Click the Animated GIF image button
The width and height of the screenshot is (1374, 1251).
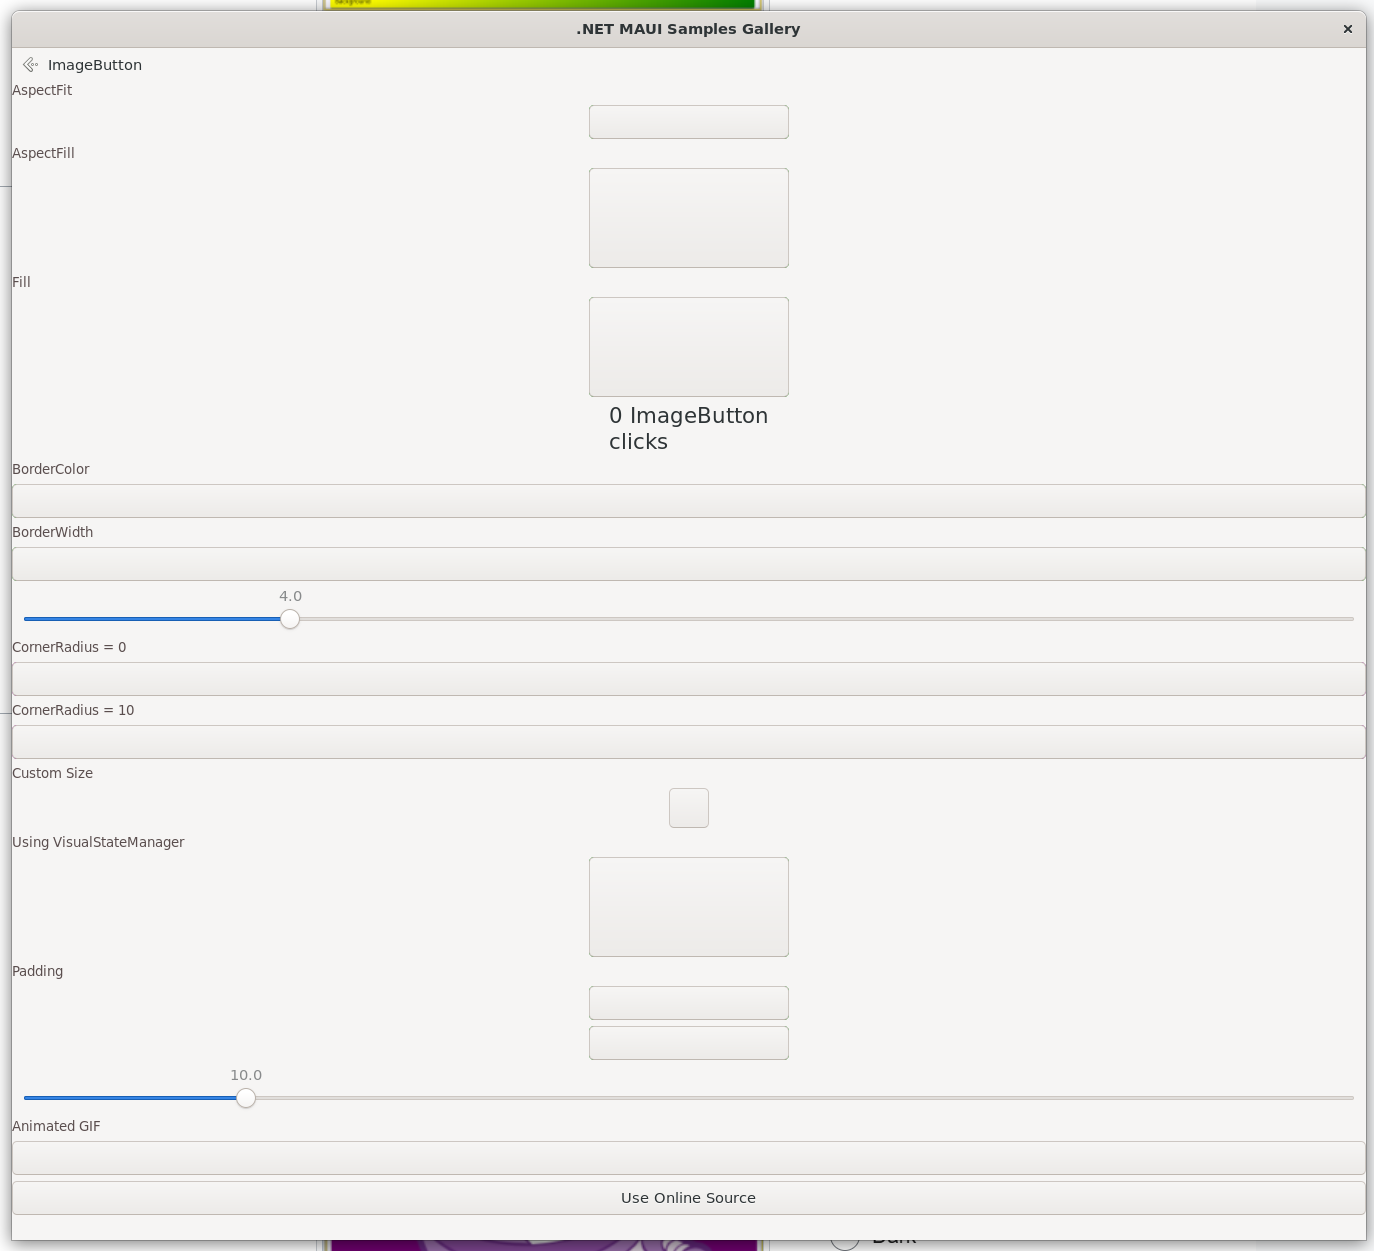[x=688, y=1158]
